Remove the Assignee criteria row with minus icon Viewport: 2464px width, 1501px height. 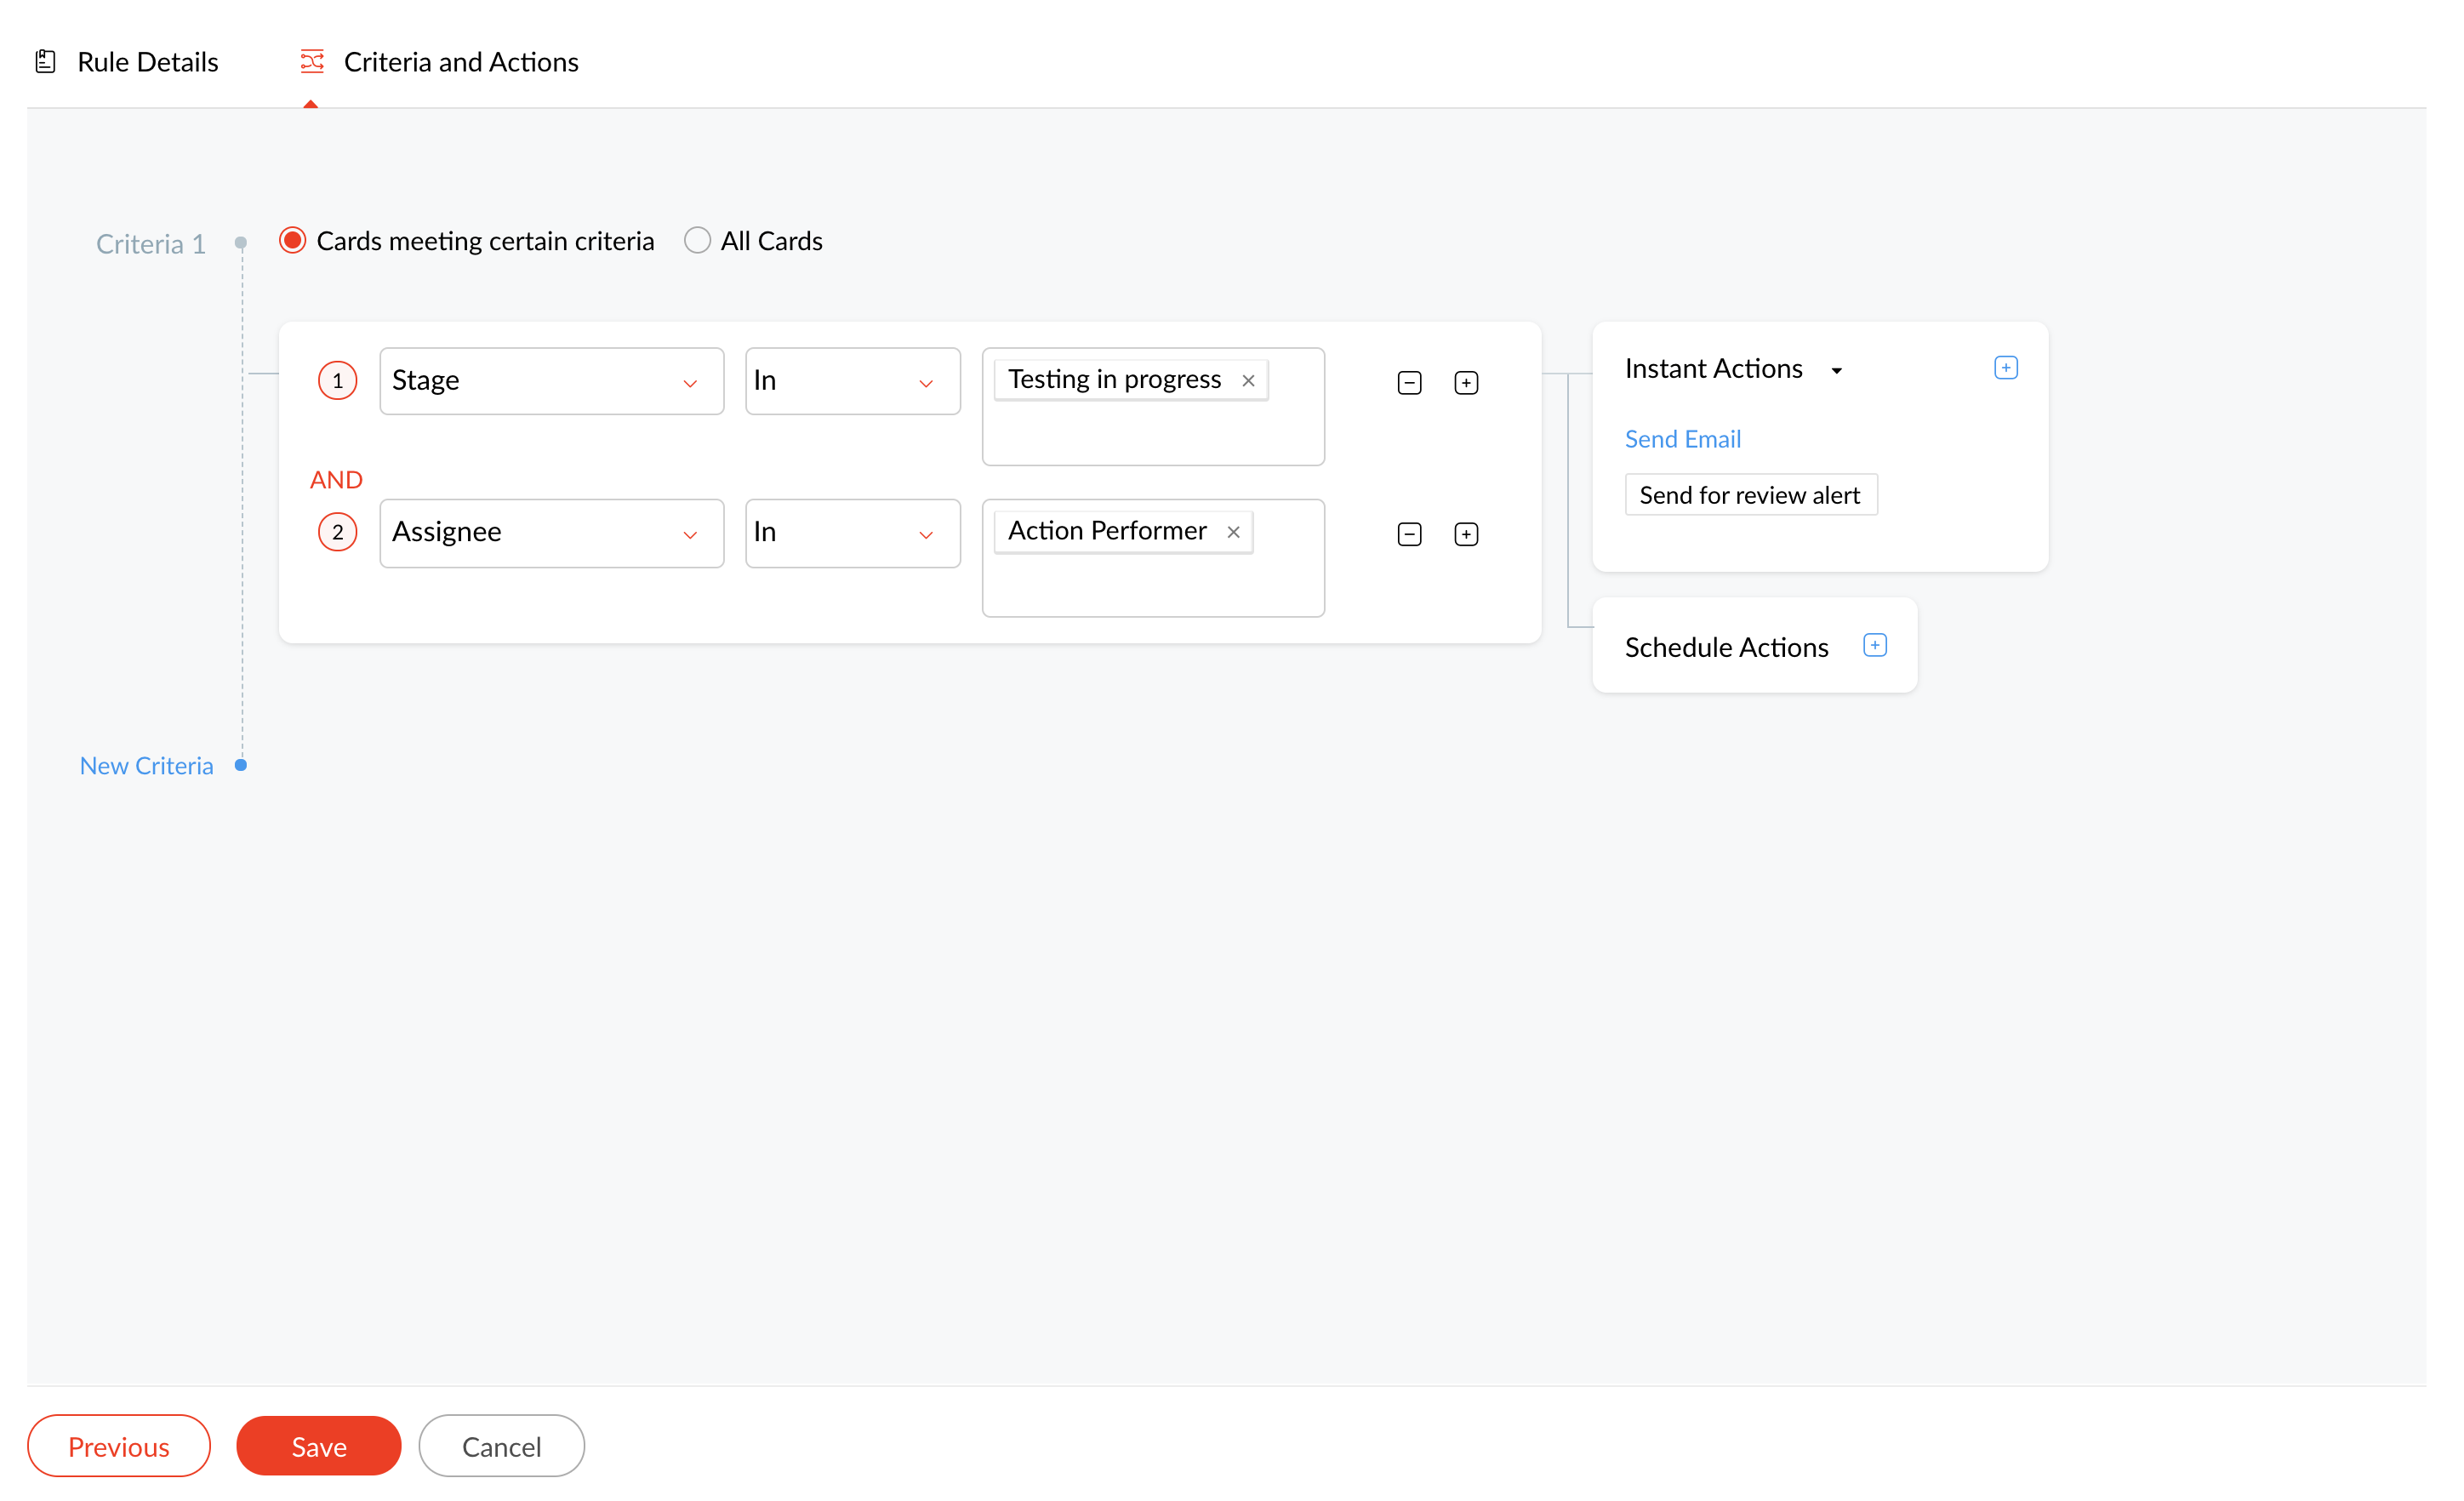point(1409,534)
